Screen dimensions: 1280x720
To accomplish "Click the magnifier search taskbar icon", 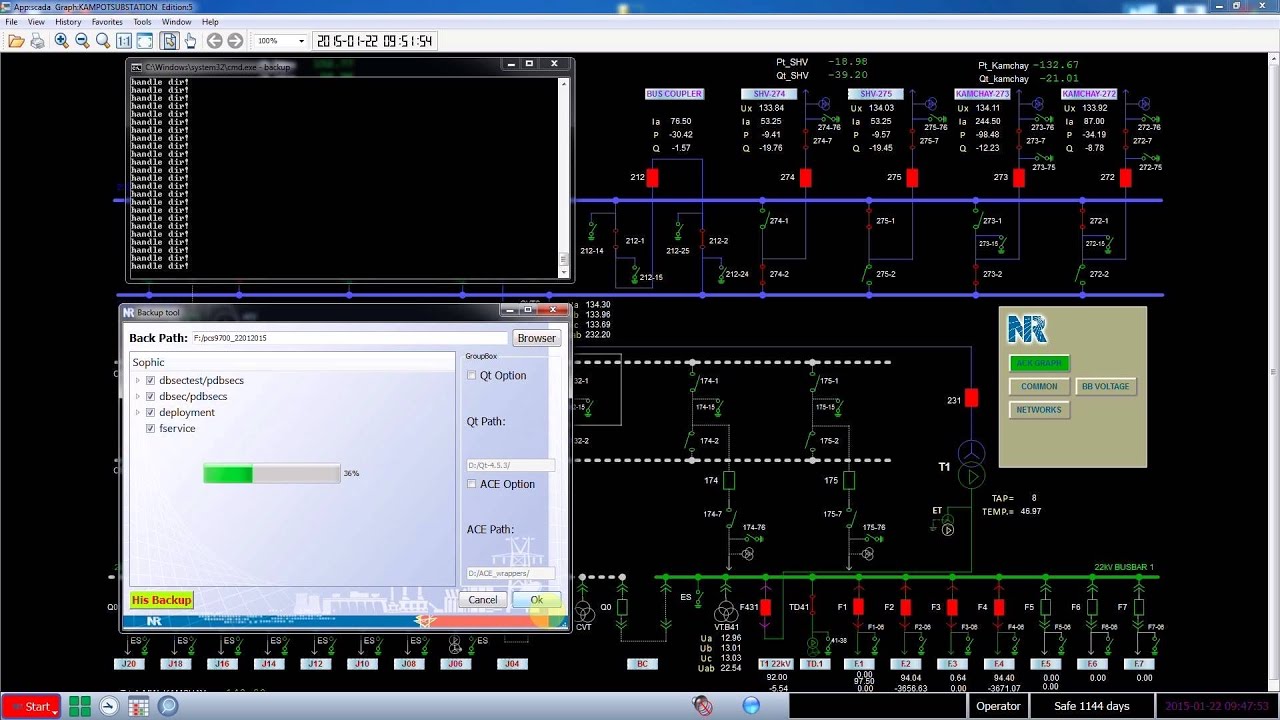I will click(x=168, y=706).
